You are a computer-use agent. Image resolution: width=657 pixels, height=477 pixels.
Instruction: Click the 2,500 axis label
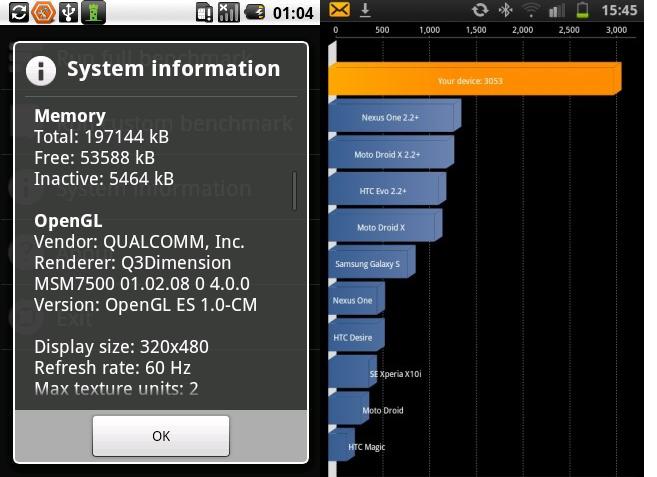tap(569, 30)
